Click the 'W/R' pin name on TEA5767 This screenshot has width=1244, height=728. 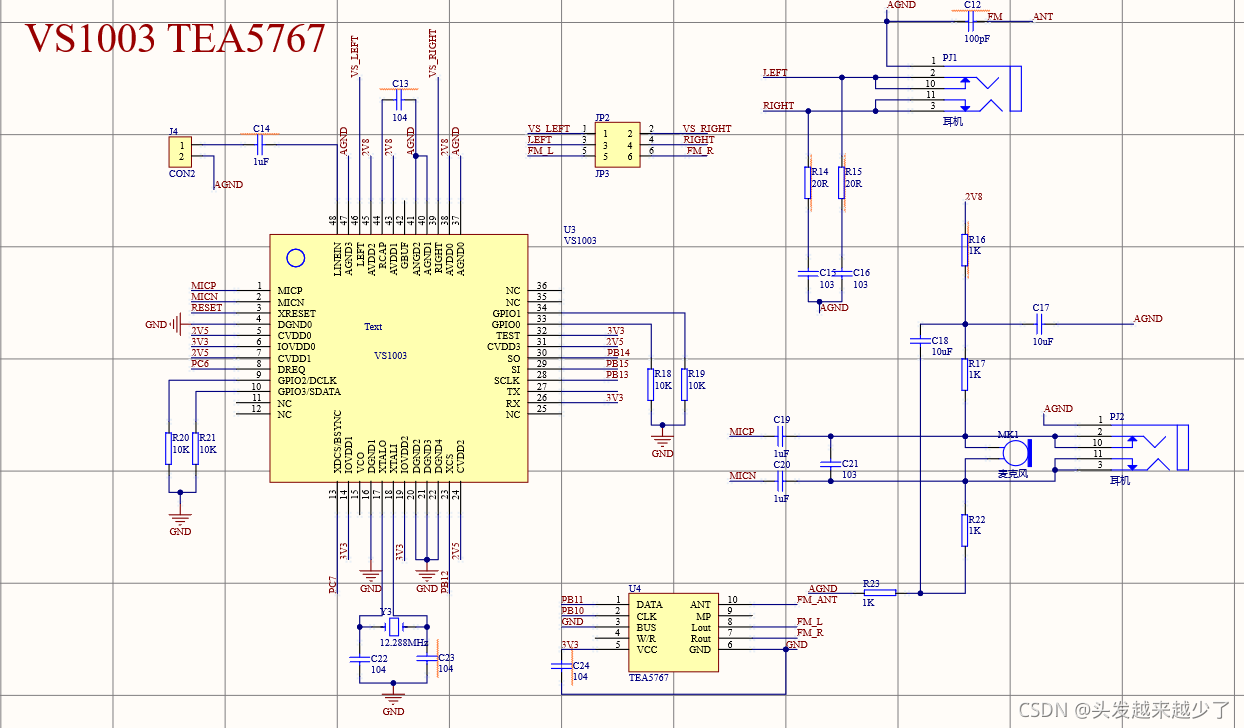(x=646, y=638)
